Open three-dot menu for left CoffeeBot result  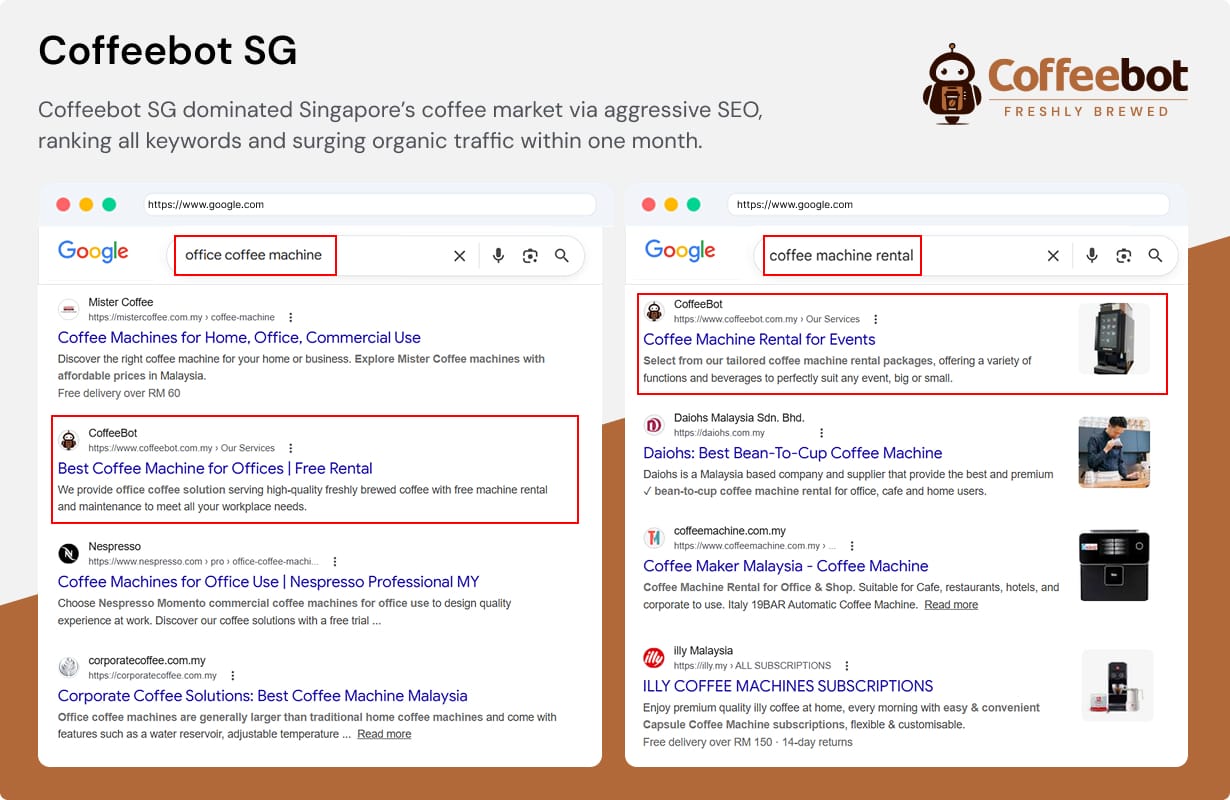[291, 448]
